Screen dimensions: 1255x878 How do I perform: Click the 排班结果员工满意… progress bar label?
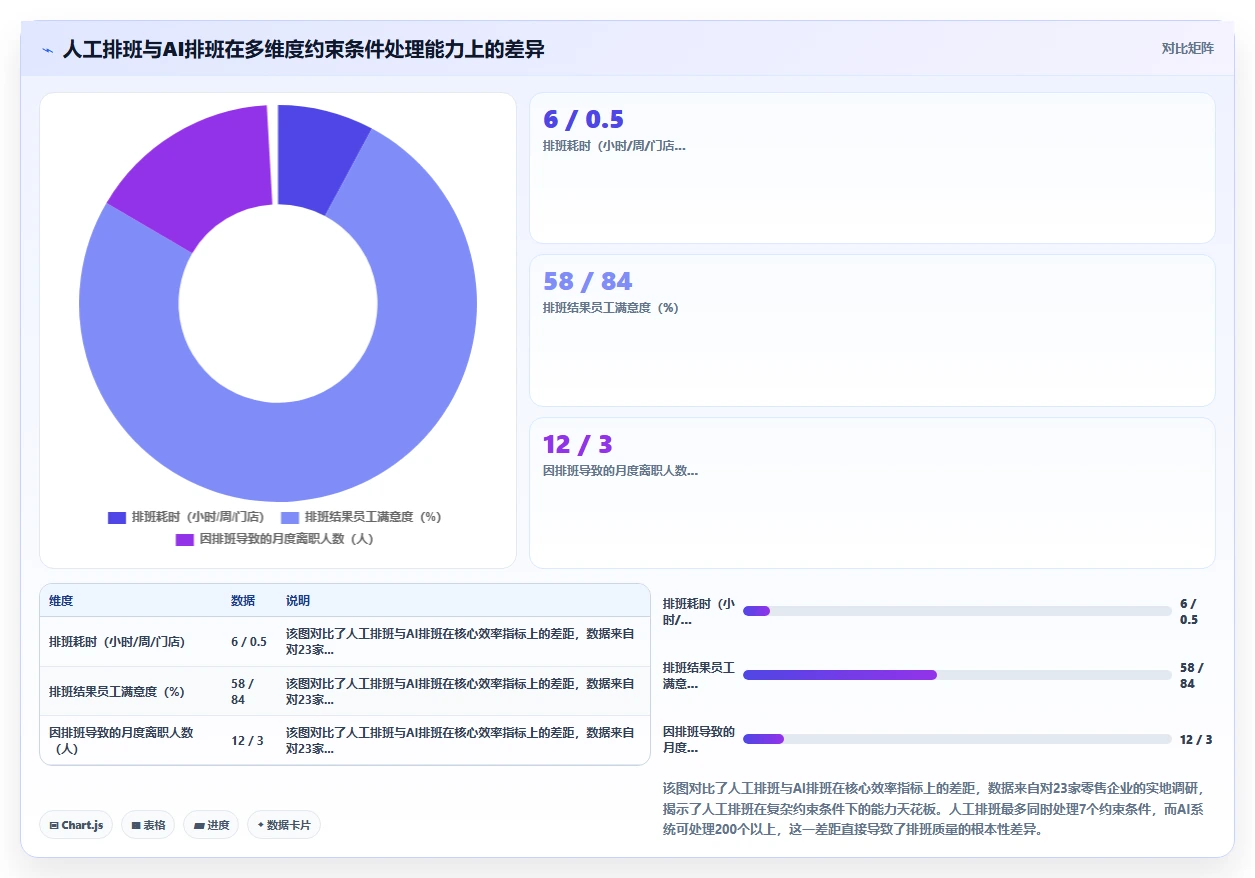point(698,676)
